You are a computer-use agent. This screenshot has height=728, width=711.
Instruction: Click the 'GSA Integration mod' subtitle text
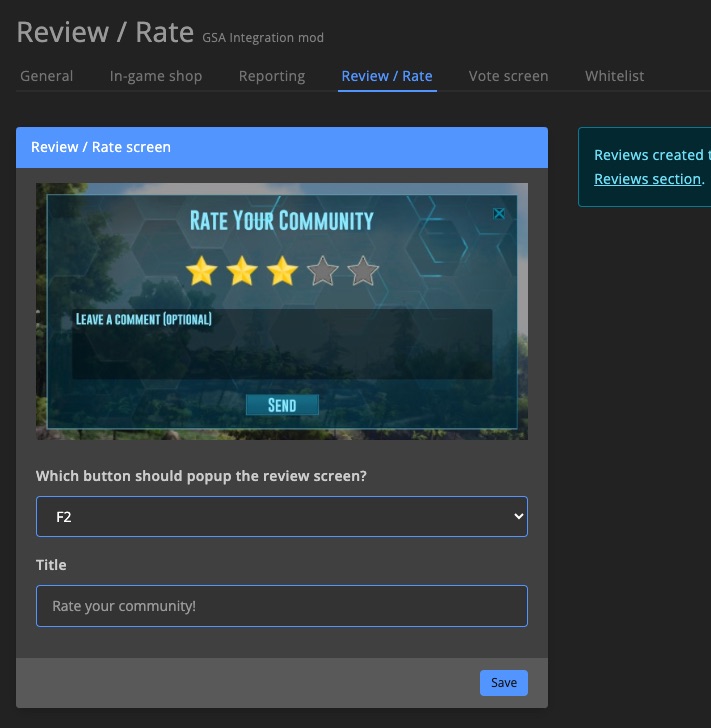263,38
